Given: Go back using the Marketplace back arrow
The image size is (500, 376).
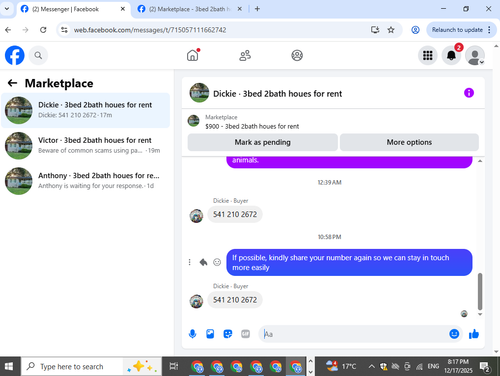Looking at the screenshot, I should point(12,83).
